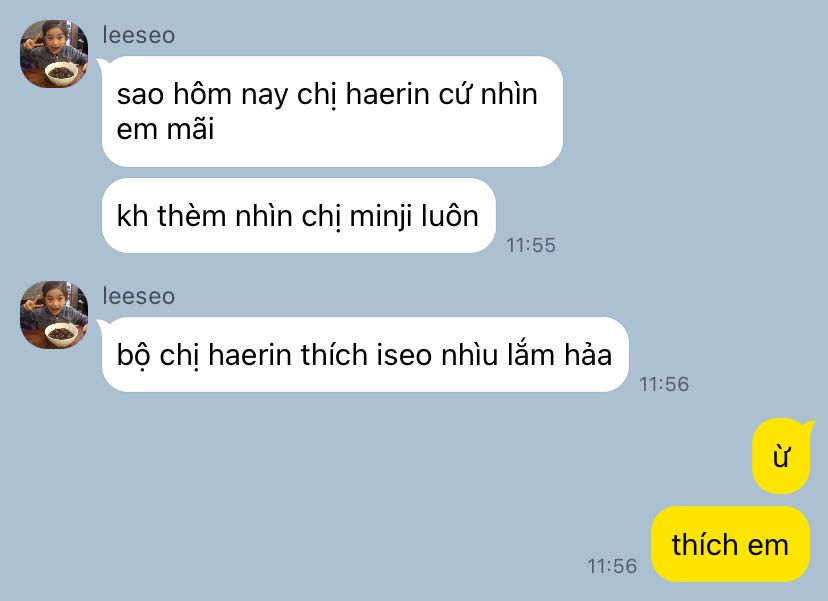Click the food bowl in the top avatar
Viewport: 828px width, 601px height.
point(62,73)
